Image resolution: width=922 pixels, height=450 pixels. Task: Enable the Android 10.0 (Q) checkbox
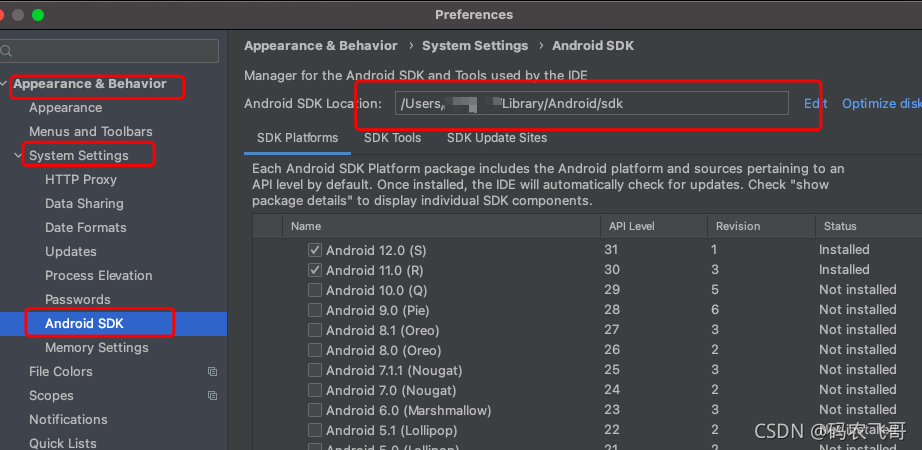(x=315, y=290)
